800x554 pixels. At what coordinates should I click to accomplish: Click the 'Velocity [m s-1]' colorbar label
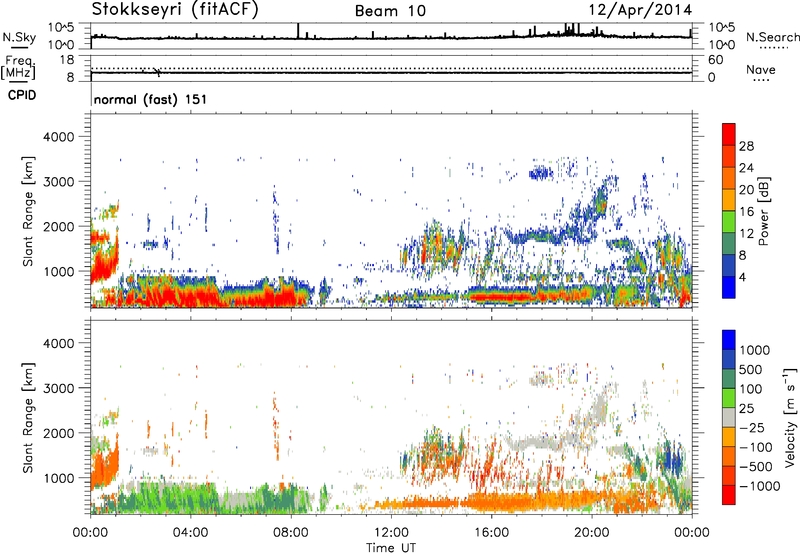tap(790, 417)
